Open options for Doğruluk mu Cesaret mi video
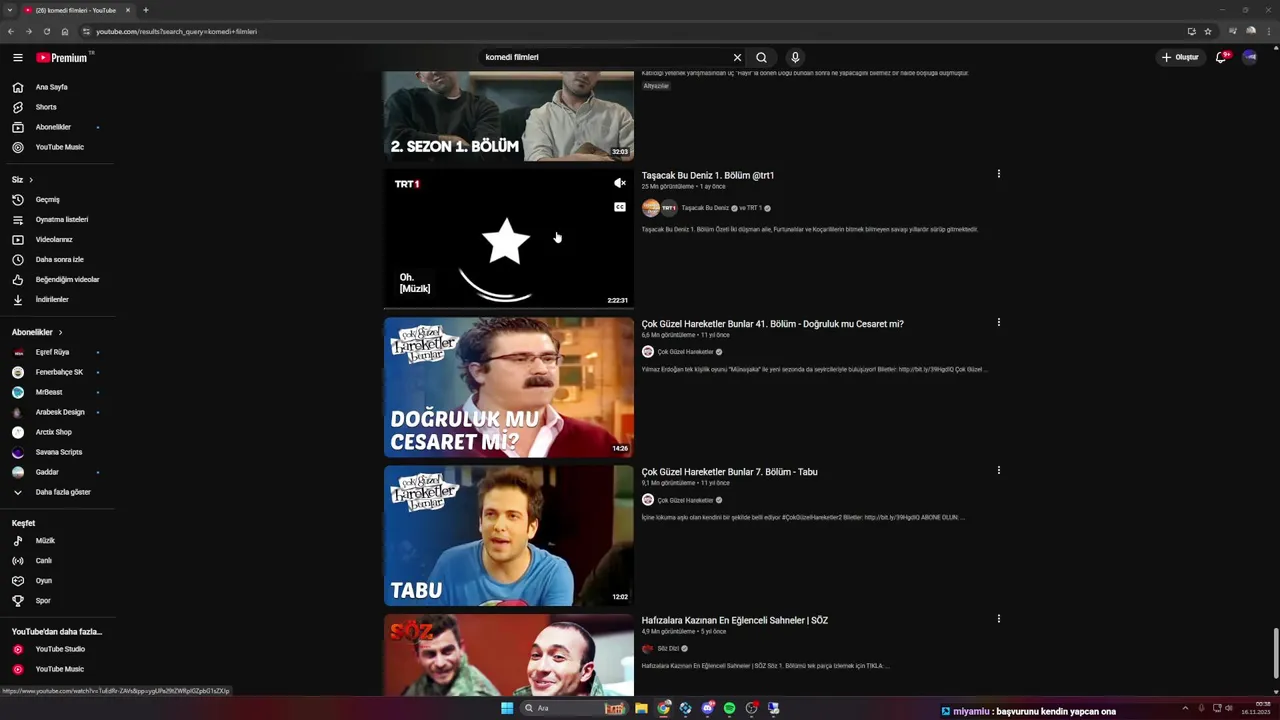Viewport: 1280px width, 720px height. point(998,322)
